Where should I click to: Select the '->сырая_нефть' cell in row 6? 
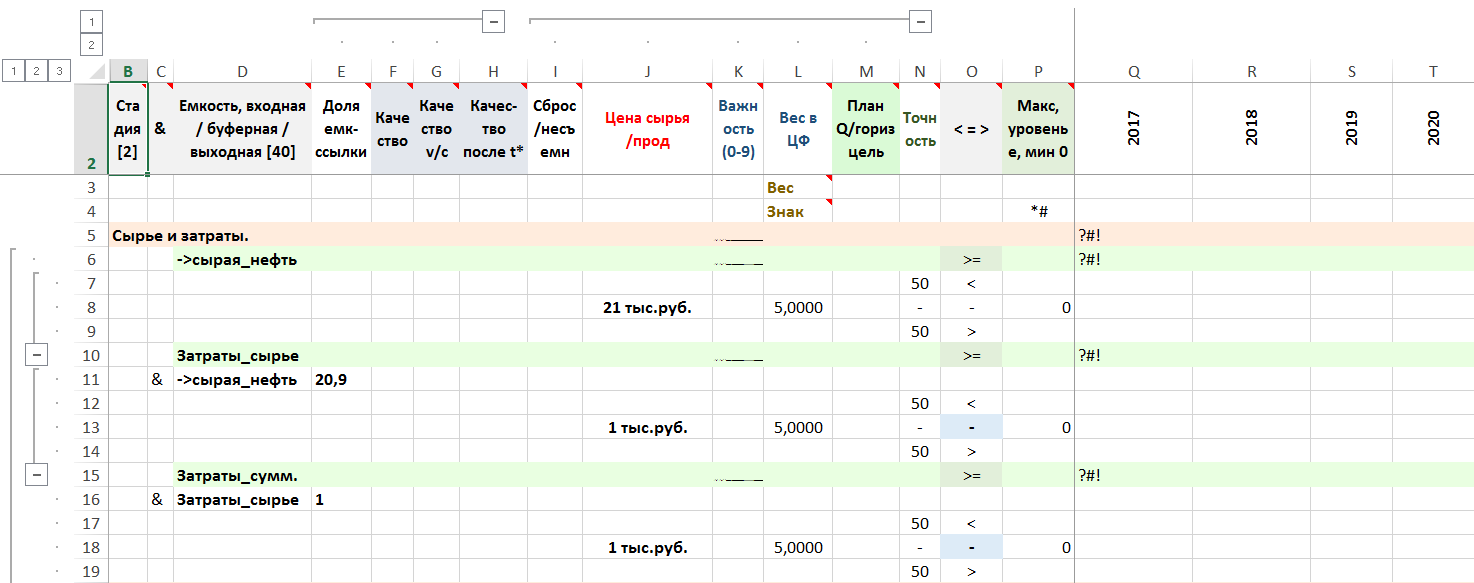pos(241,260)
